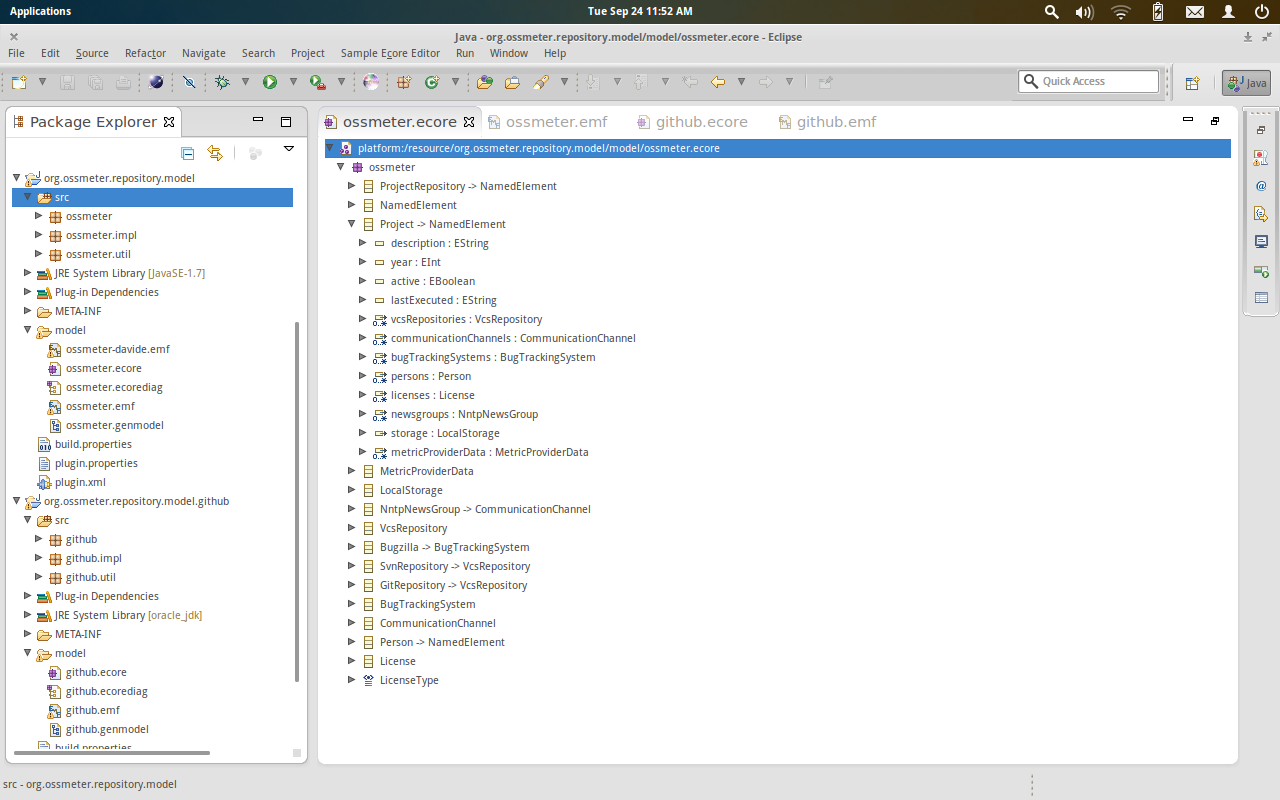1280x800 pixels.
Task: Click the volume icon in system tray
Action: tap(1084, 11)
